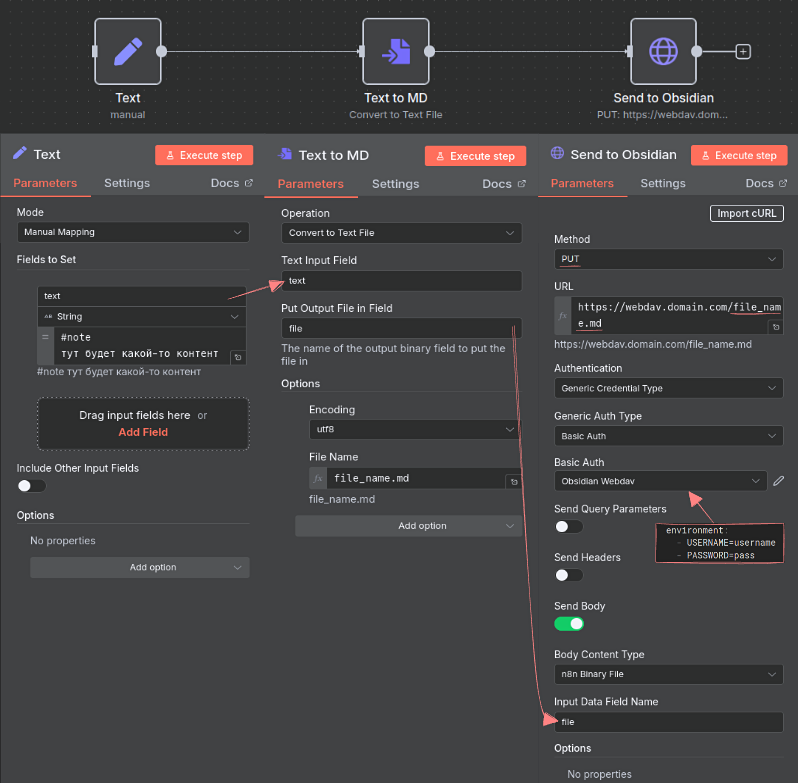Screen dimensions: 798x783
Task: Expand the Encoding utf8 dropdown
Action: [x=414, y=429]
